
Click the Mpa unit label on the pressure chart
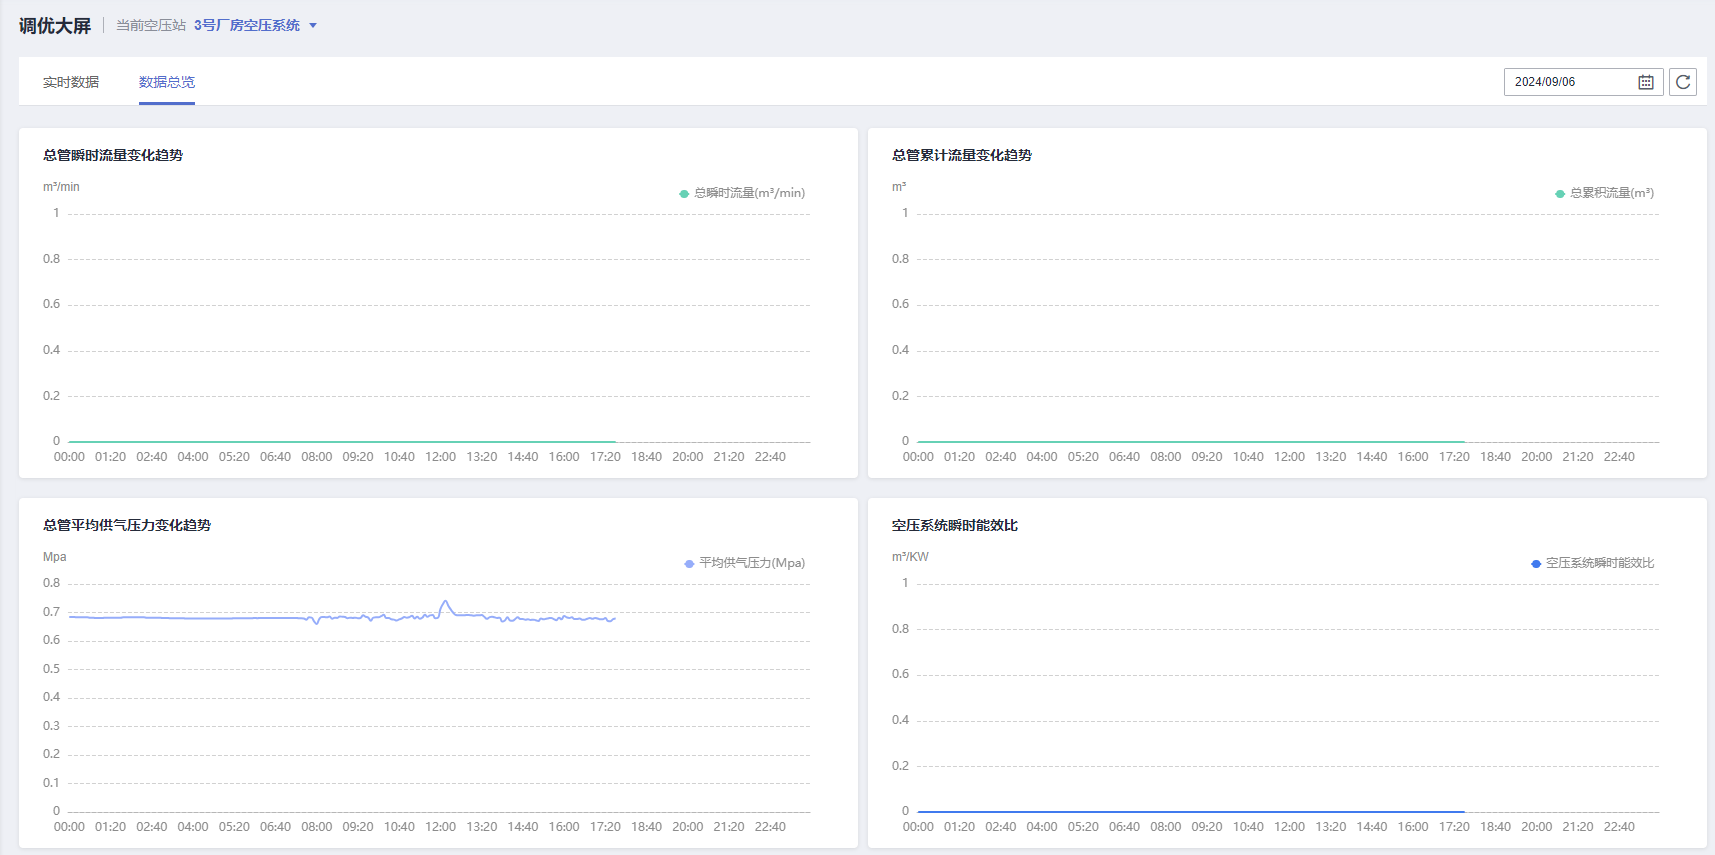[x=55, y=557]
